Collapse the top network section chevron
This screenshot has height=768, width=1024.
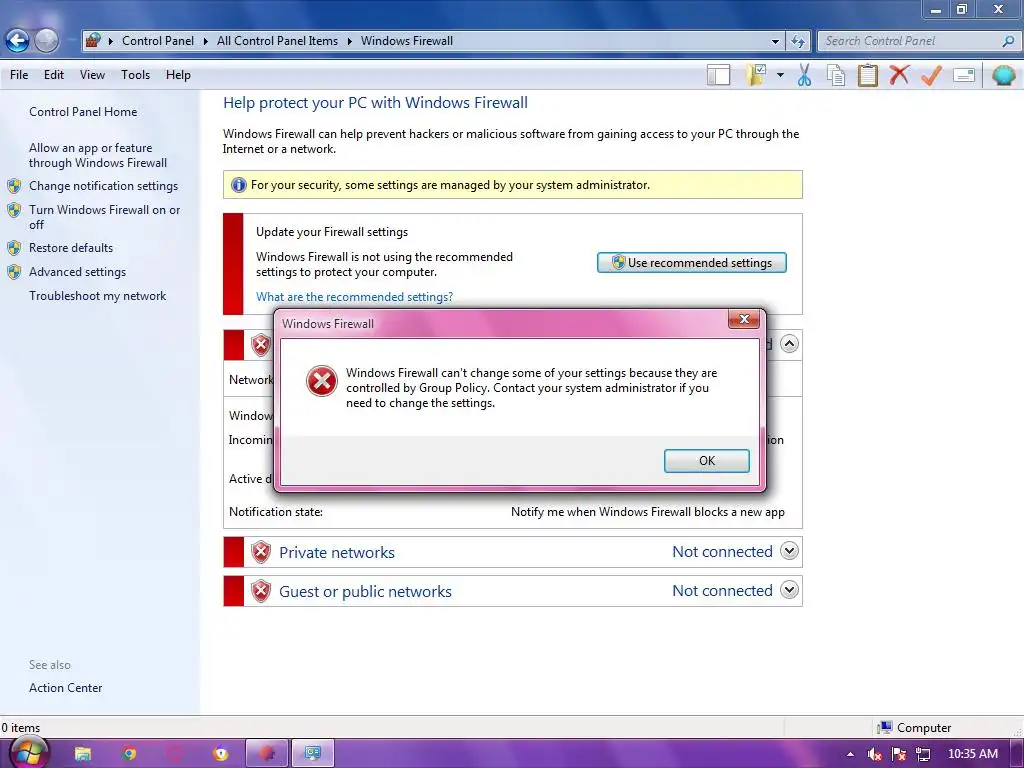789,344
